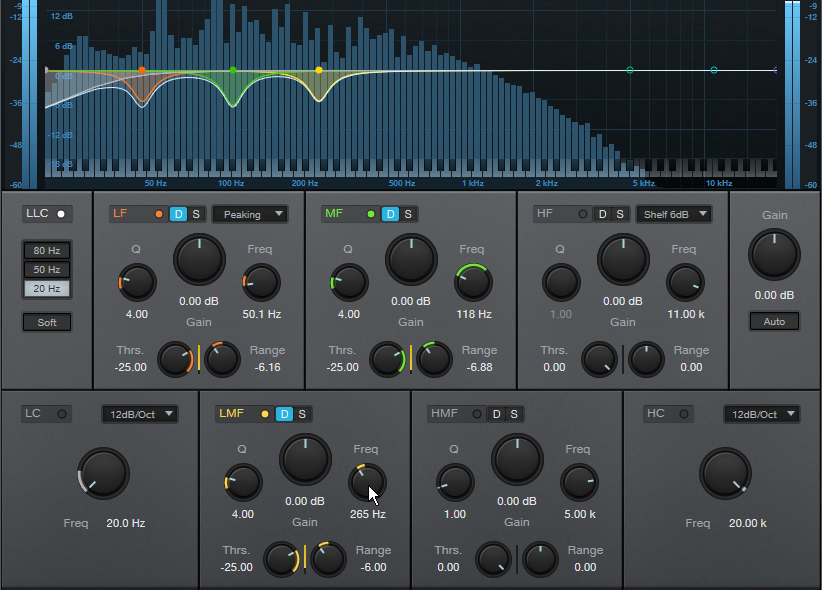This screenshot has width=822, height=590.
Task: Click the orange LF node on EQ curve
Action: click(x=142, y=70)
